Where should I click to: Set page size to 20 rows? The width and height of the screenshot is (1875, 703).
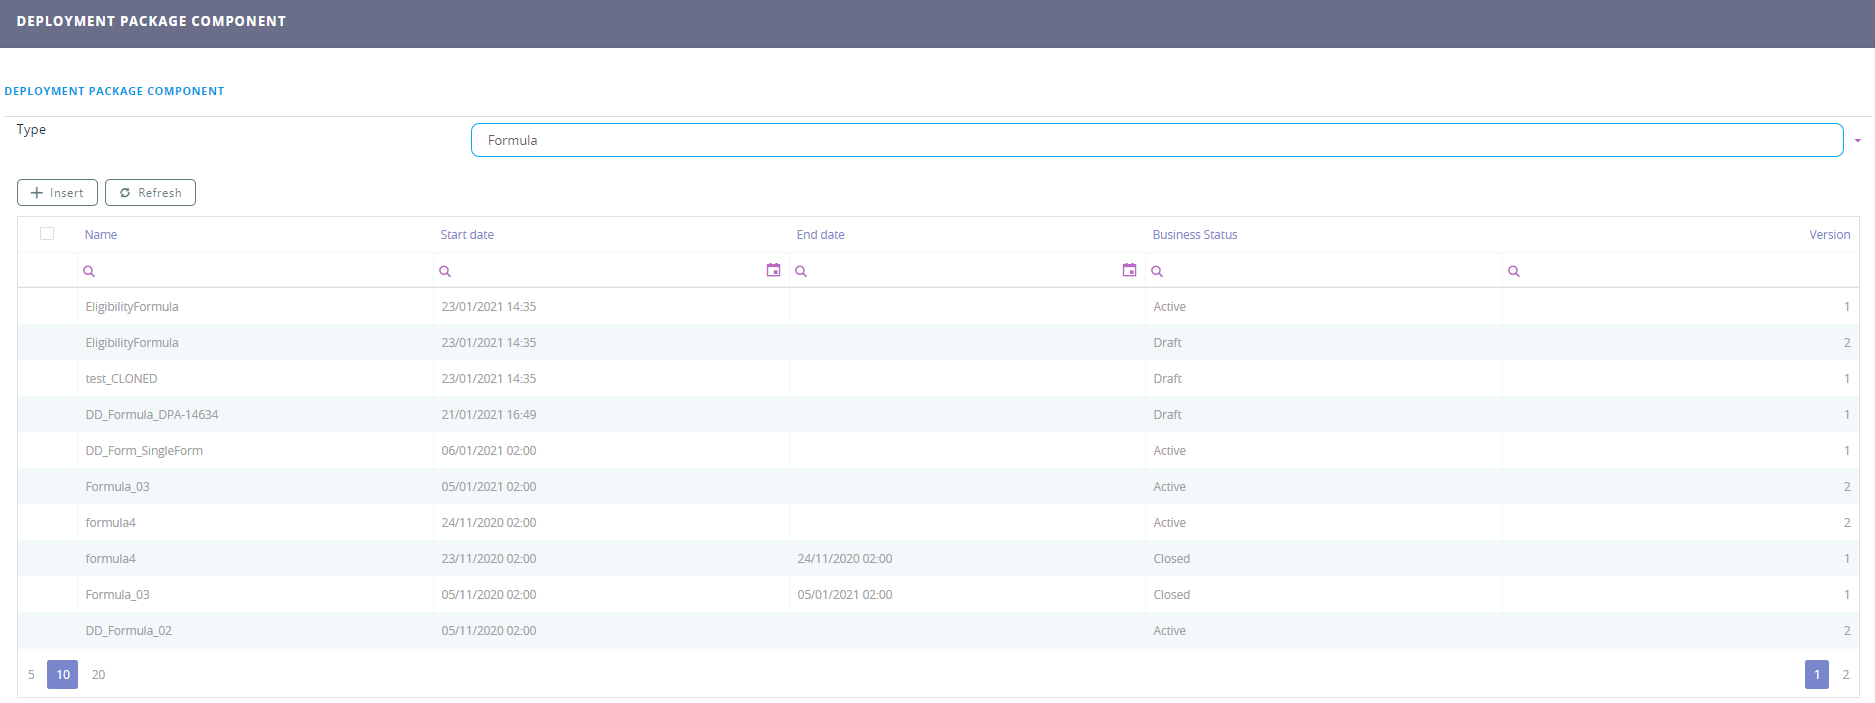98,675
